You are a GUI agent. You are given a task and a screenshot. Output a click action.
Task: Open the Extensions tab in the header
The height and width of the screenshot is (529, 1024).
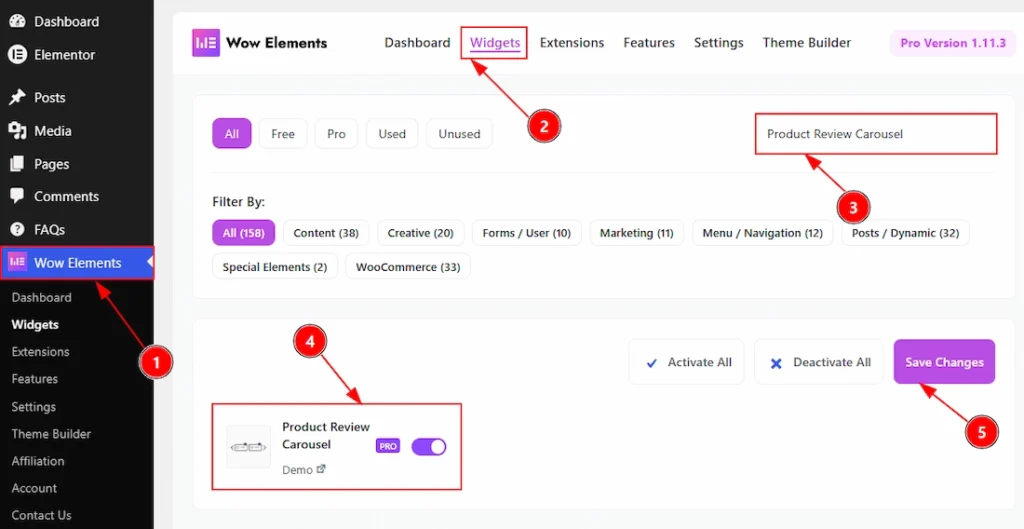pyautogui.click(x=572, y=42)
